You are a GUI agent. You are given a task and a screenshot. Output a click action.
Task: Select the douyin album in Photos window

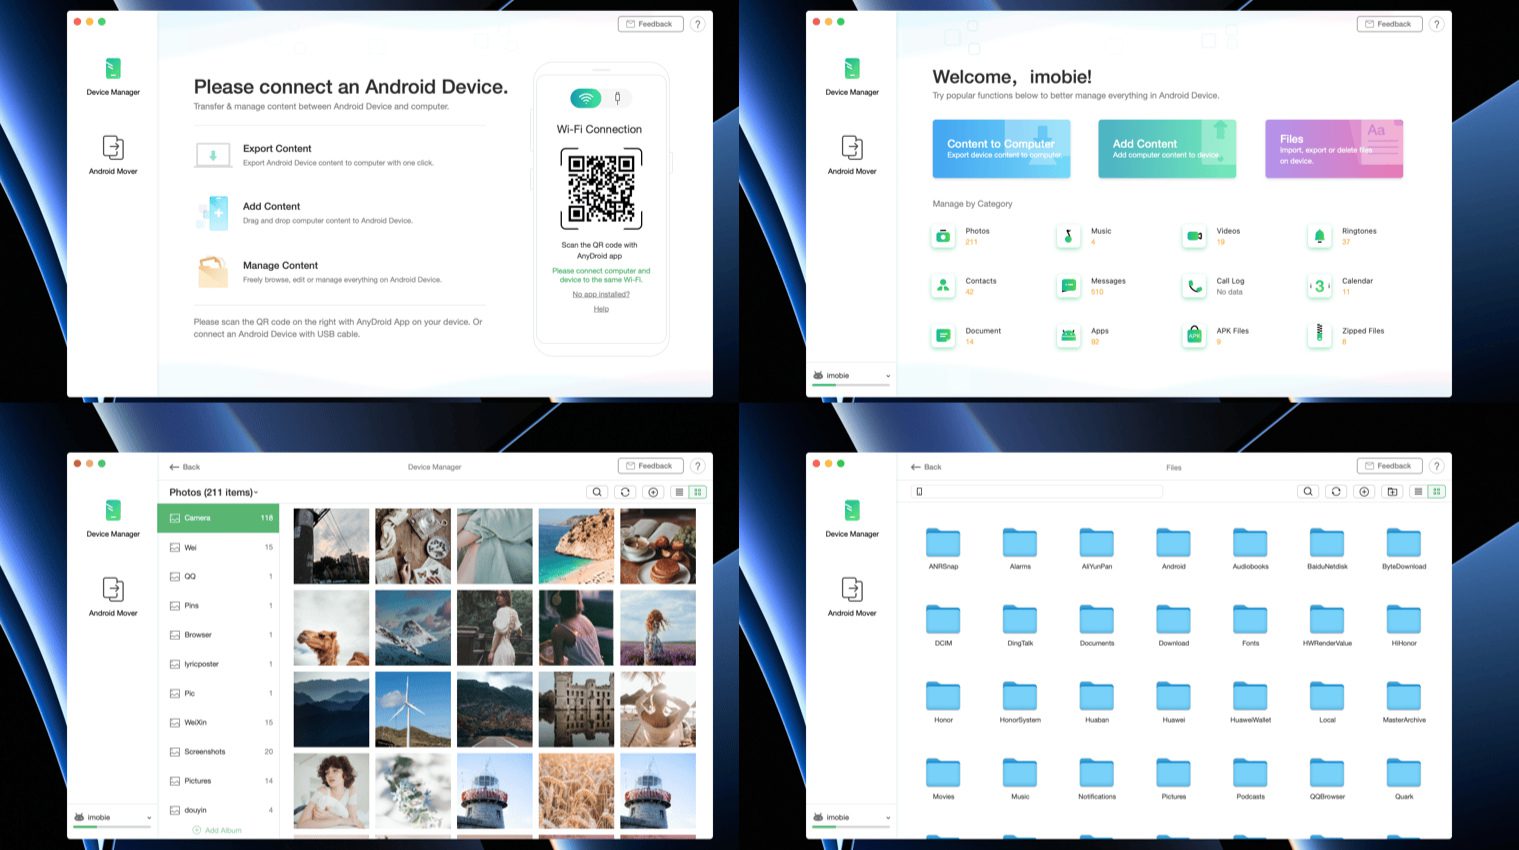[218, 810]
